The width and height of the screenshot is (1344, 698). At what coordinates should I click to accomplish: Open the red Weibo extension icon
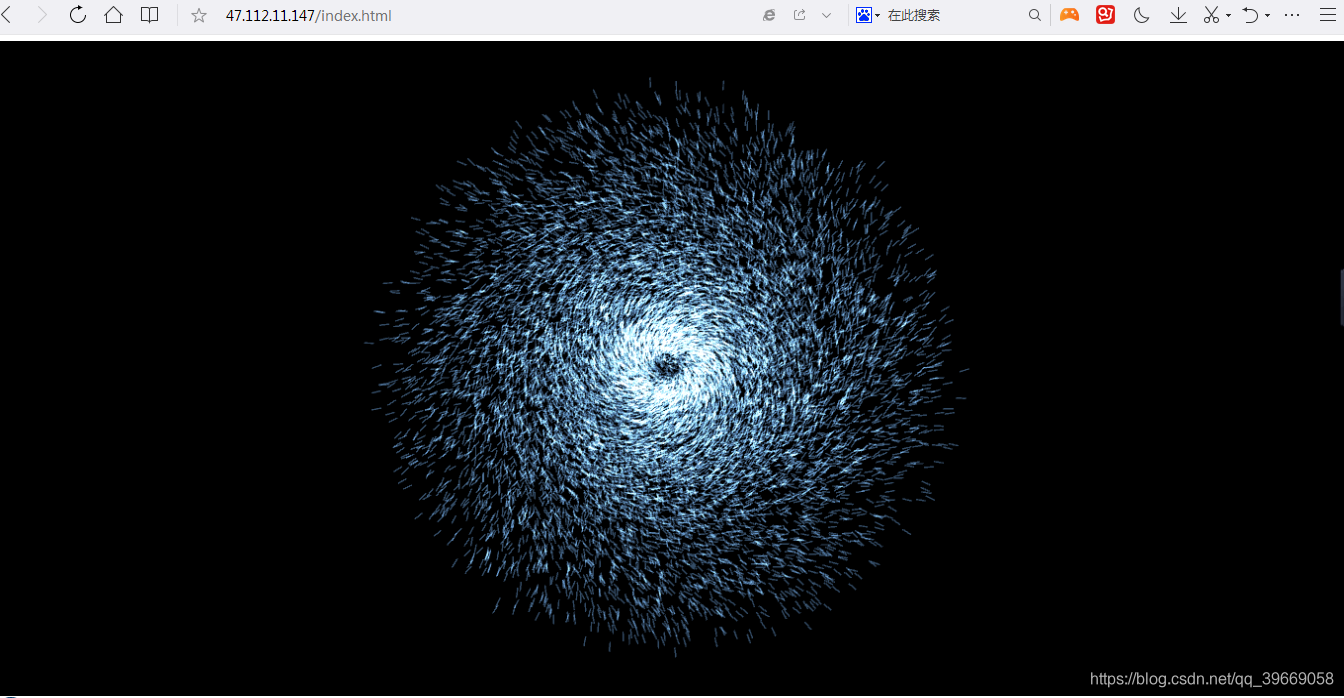click(x=1106, y=15)
